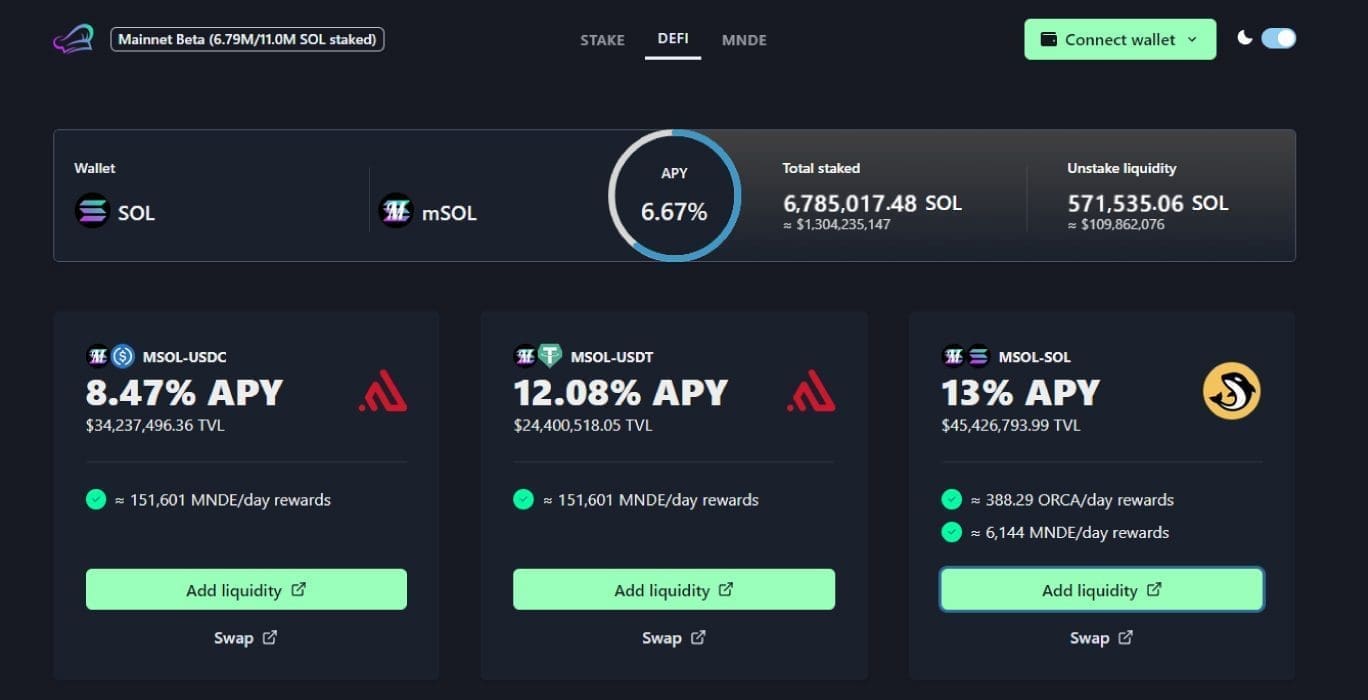
Task: Click green check next to 388.29 ORCA rewards
Action: coord(951,499)
